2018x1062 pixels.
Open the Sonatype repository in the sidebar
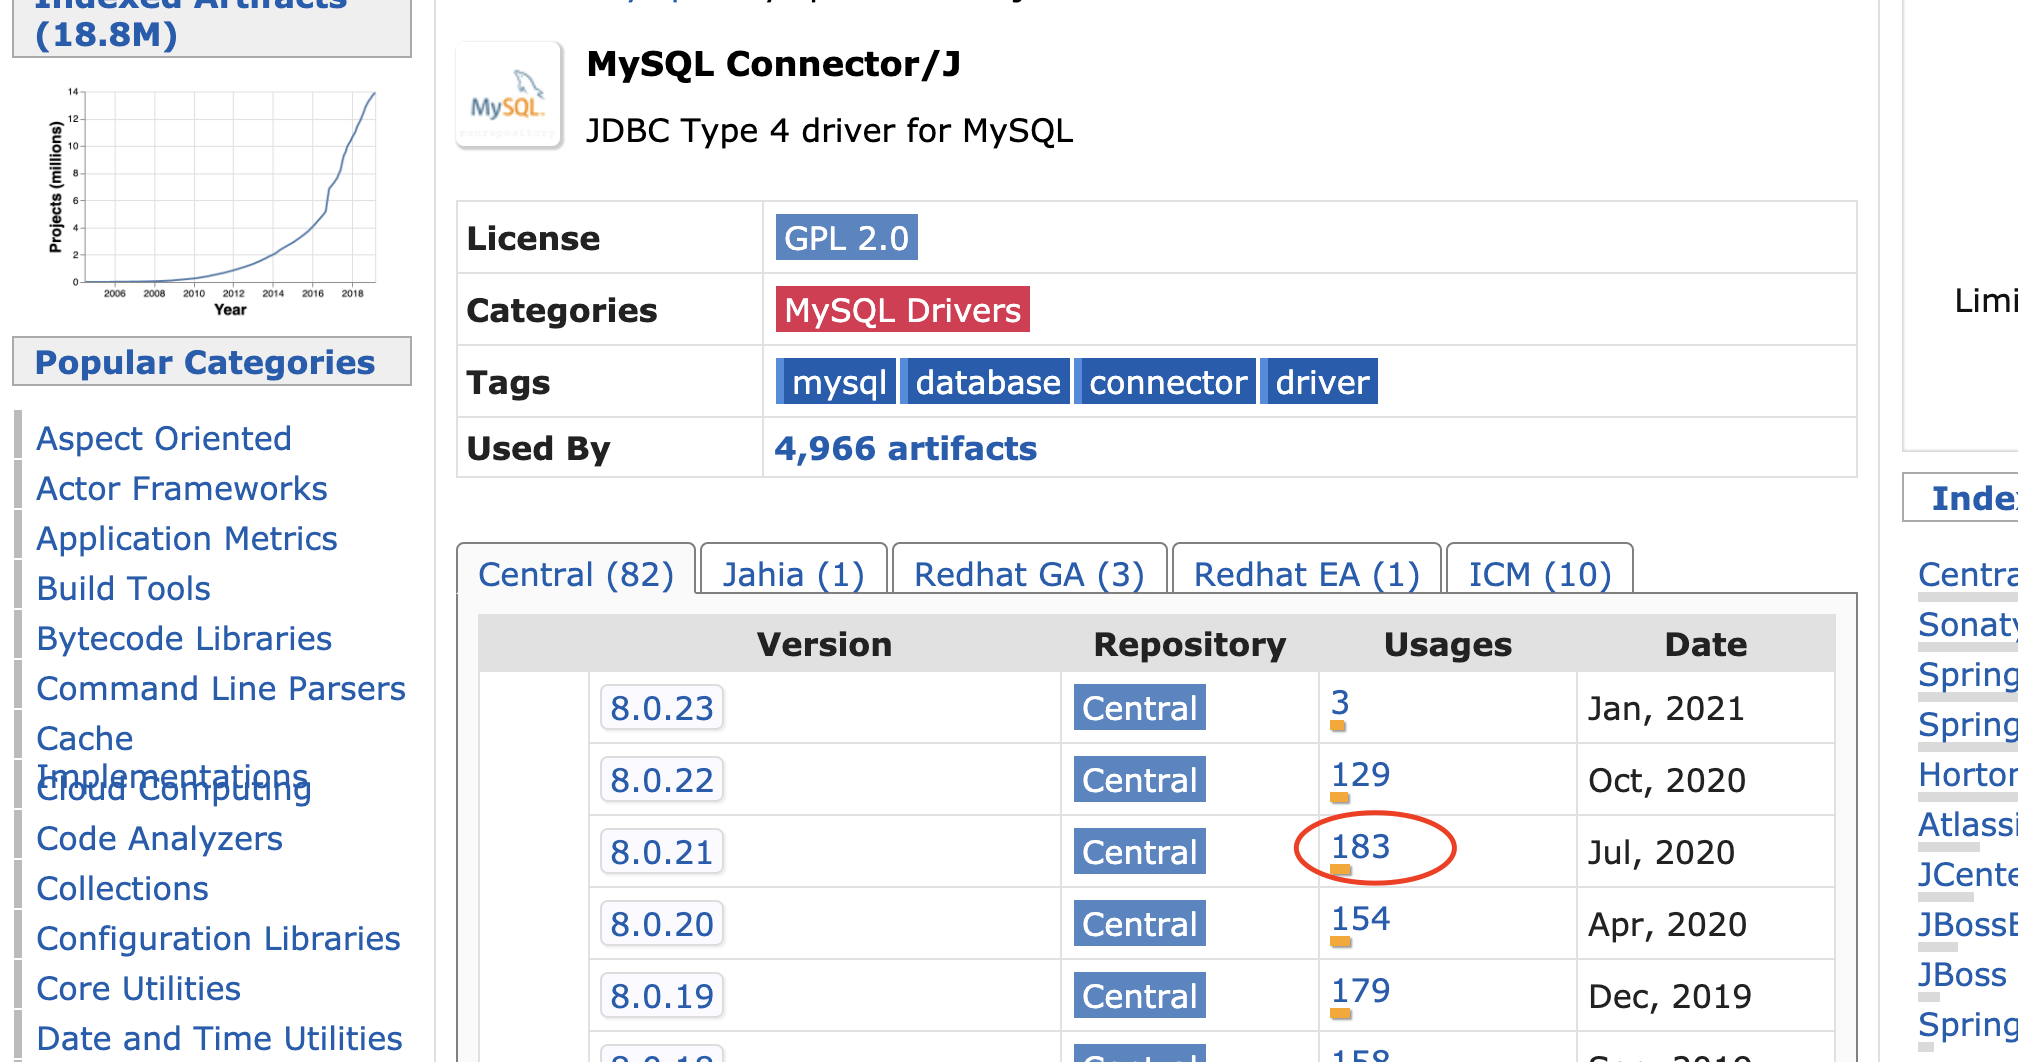[x=1967, y=624]
